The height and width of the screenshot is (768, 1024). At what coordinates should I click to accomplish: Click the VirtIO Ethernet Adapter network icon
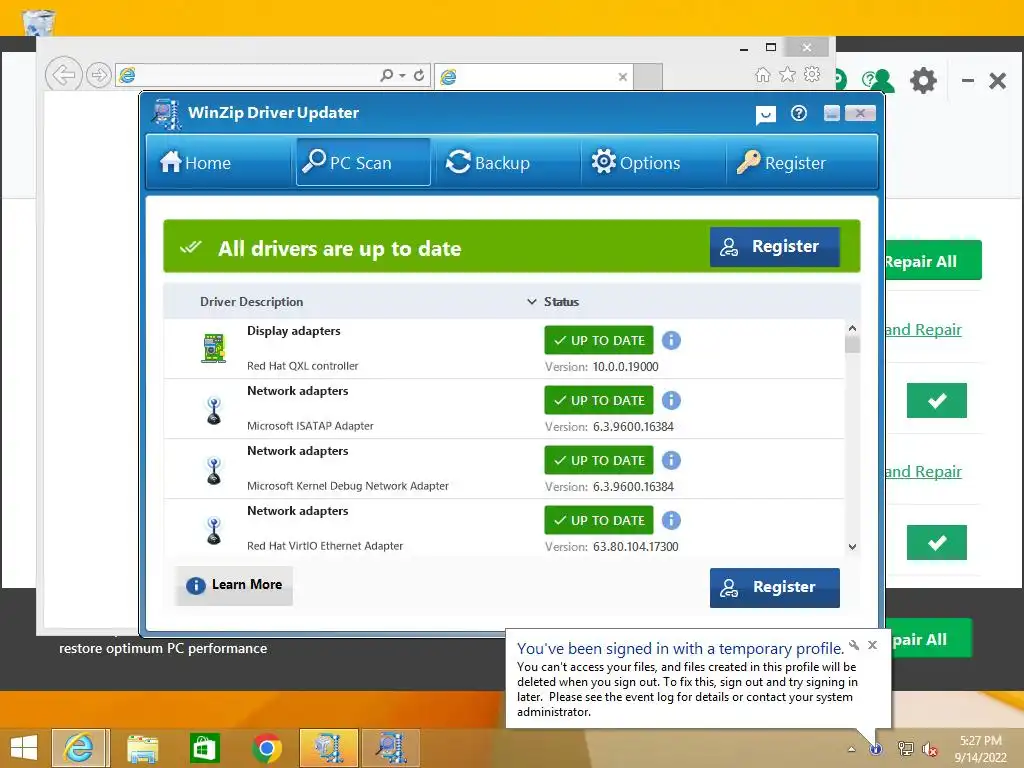tap(214, 531)
